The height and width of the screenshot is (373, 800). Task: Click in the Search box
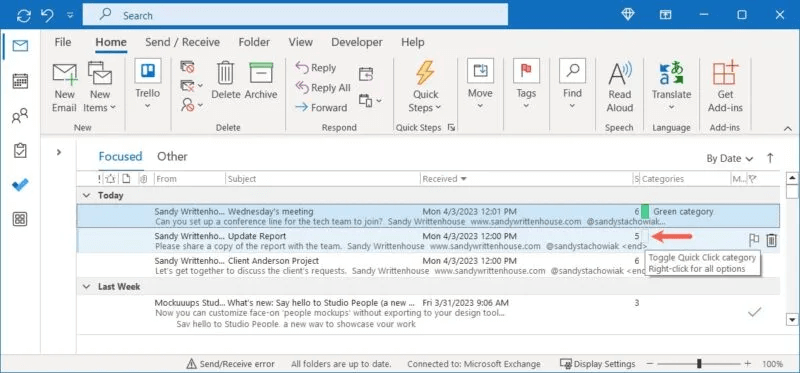click(x=295, y=15)
